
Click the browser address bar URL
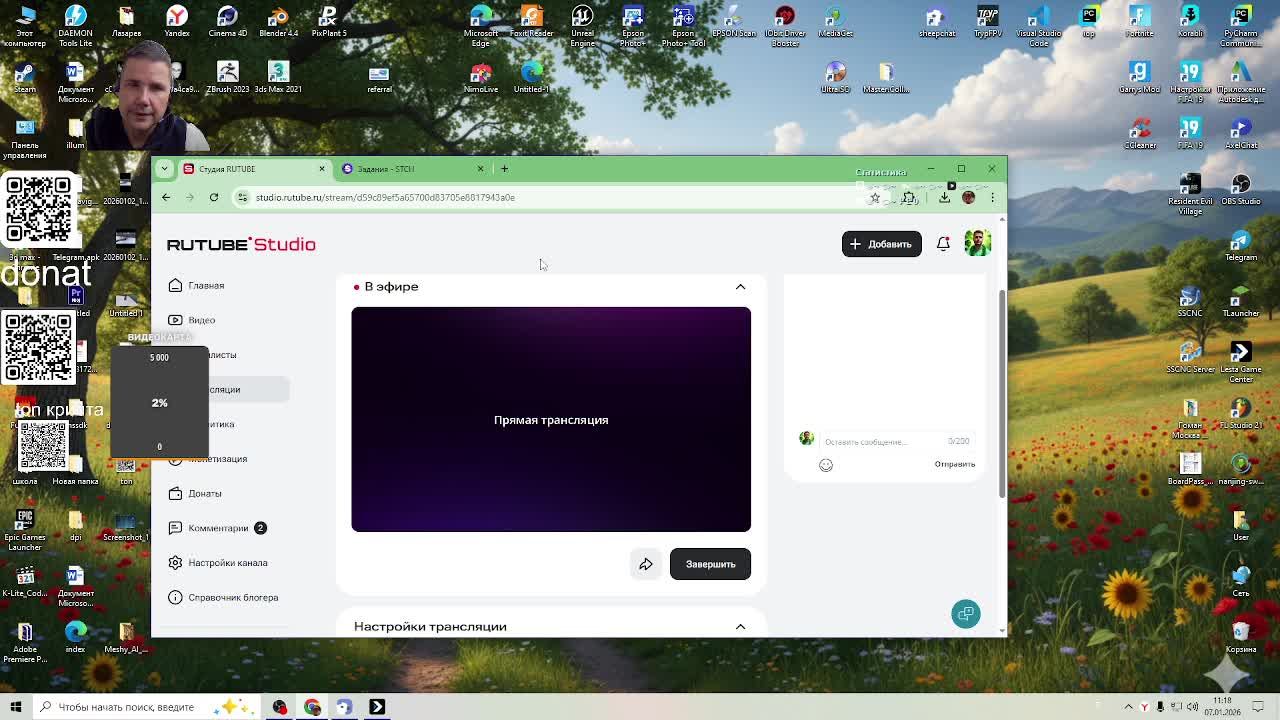[x=385, y=198]
